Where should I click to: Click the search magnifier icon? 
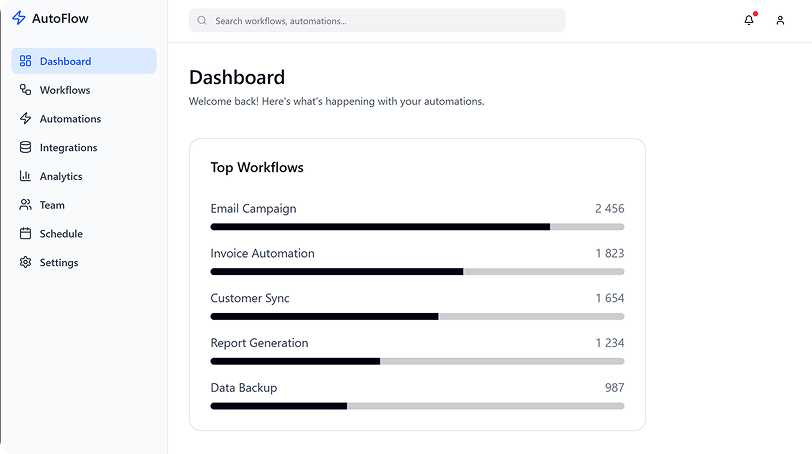(x=202, y=21)
